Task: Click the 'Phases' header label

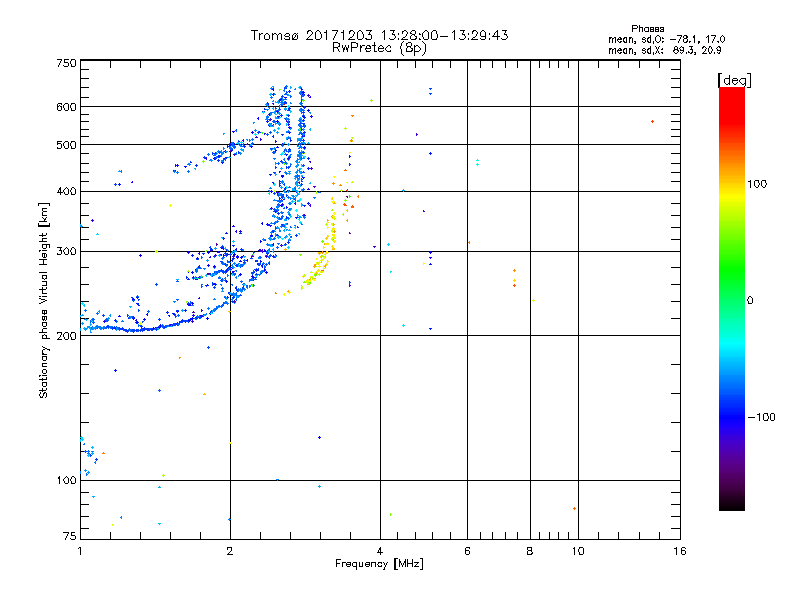Action: click(x=647, y=29)
